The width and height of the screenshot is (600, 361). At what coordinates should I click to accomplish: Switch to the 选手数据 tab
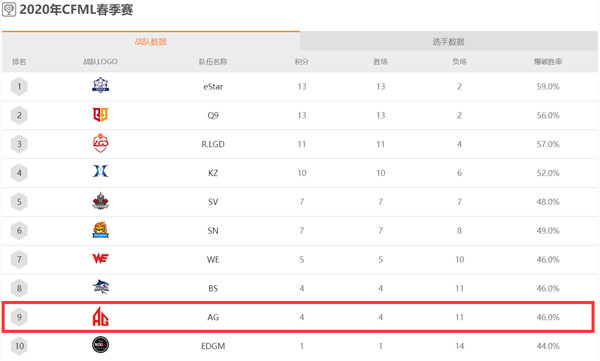[x=448, y=41]
